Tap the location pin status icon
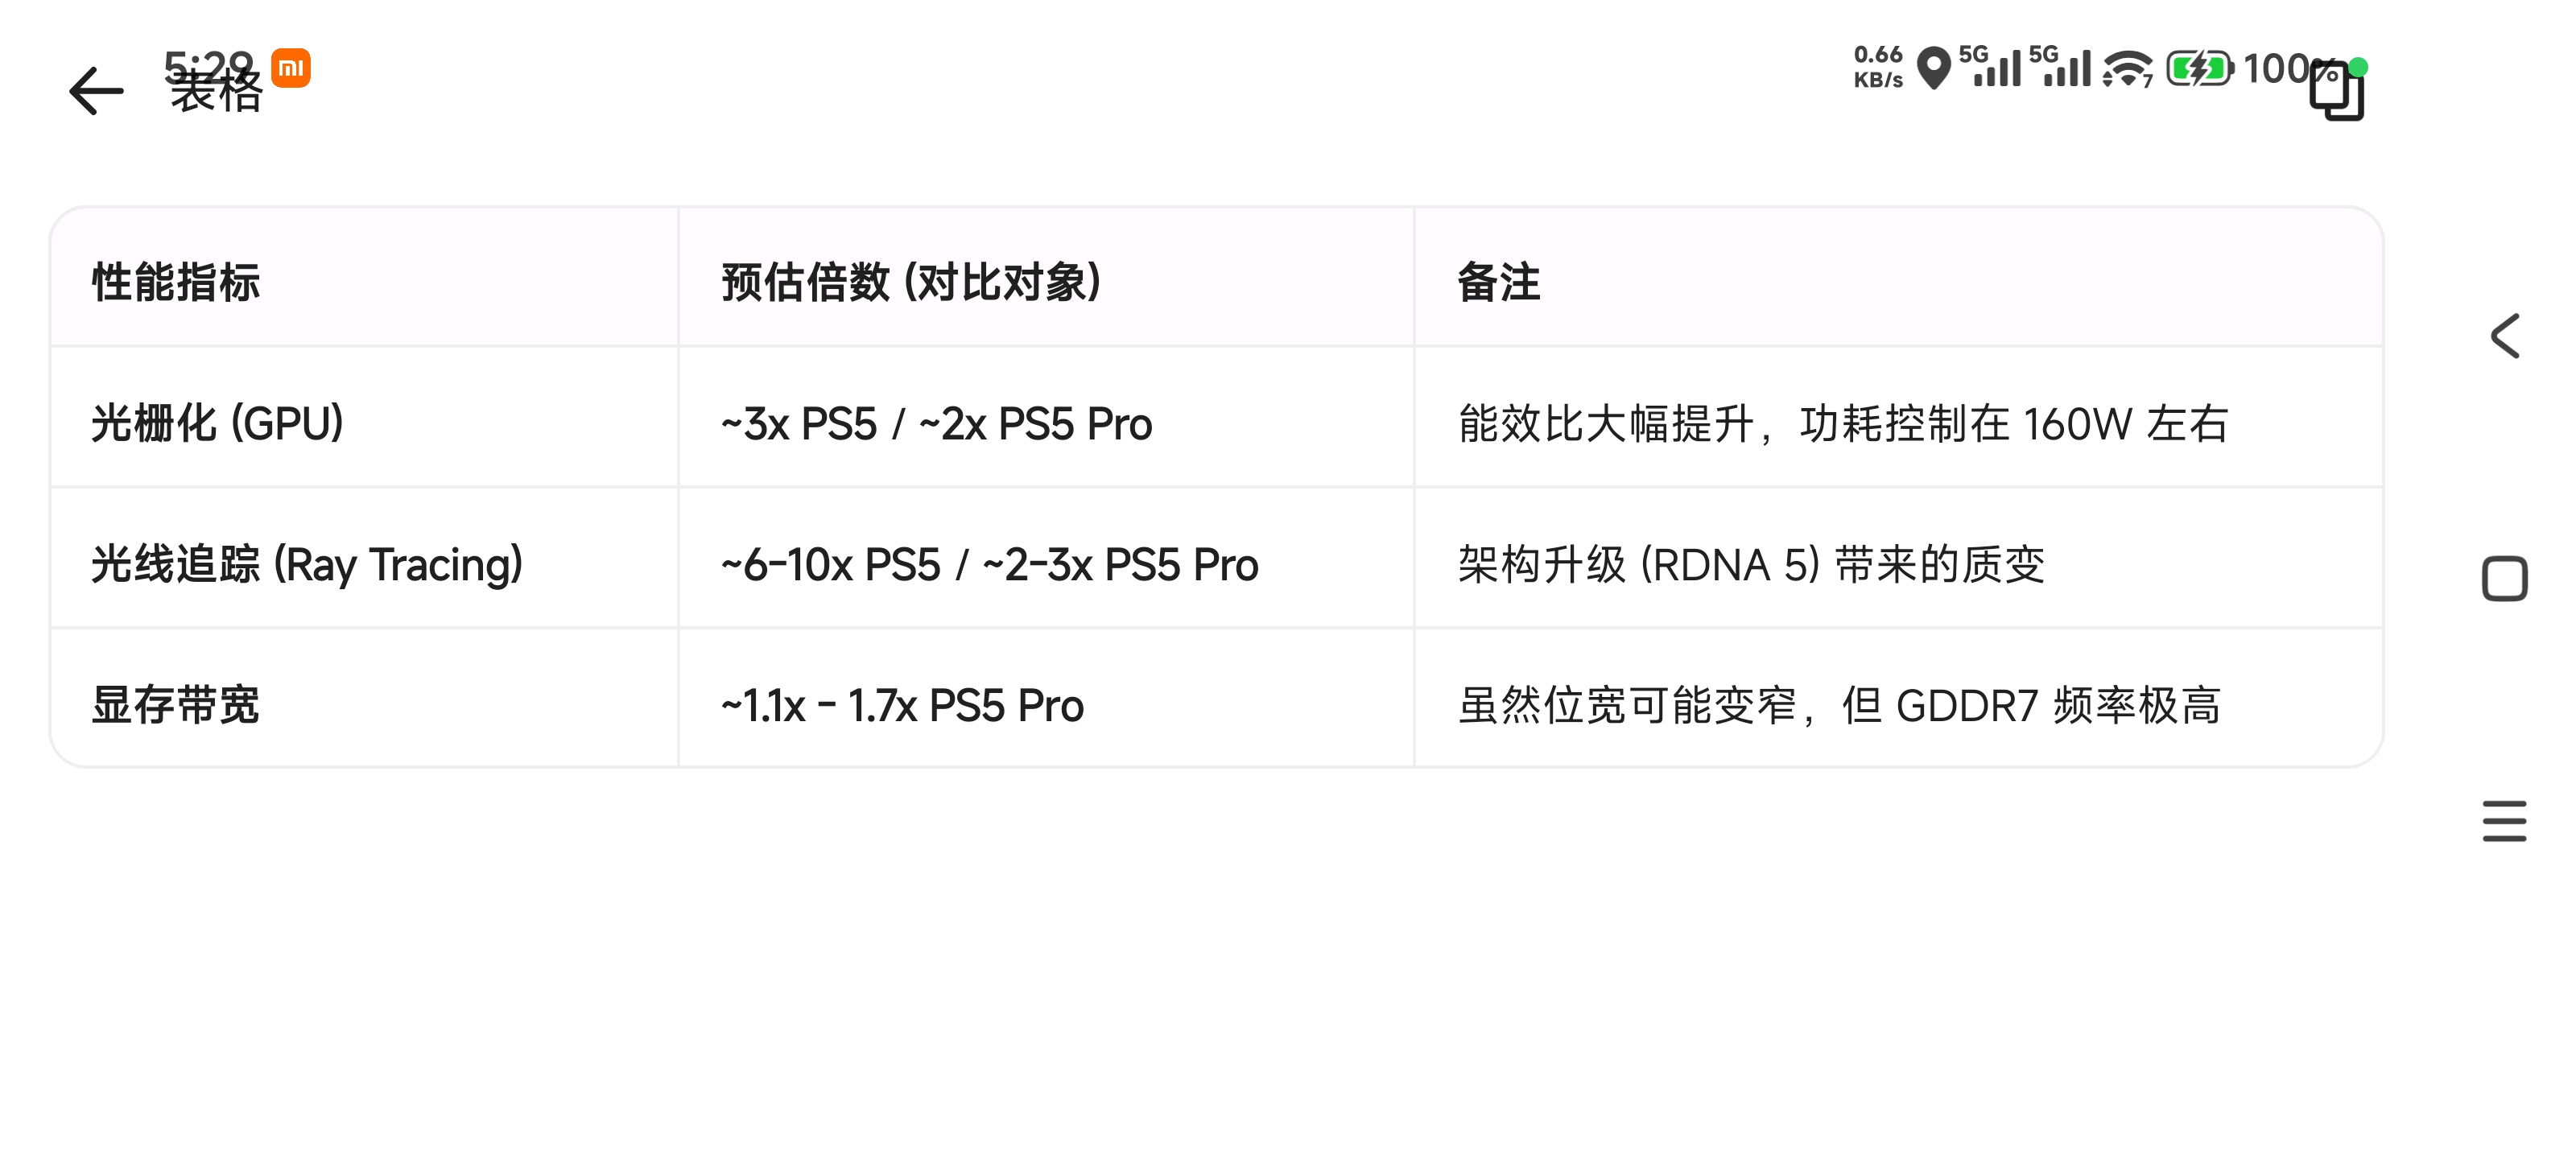This screenshot has height=1159, width=2576. coord(1934,68)
